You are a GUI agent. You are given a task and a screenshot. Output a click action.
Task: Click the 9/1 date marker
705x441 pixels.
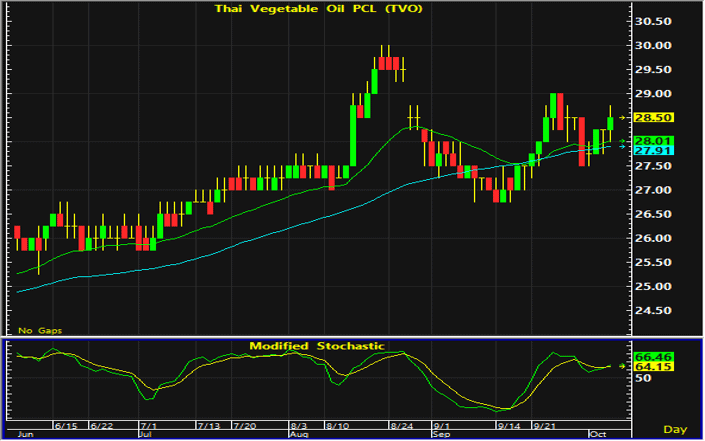pyautogui.click(x=442, y=425)
